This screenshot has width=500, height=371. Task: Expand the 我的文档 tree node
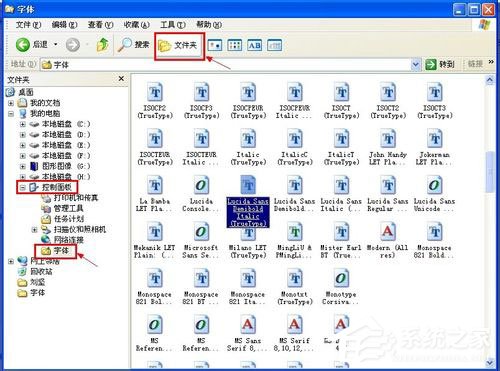tap(11, 103)
